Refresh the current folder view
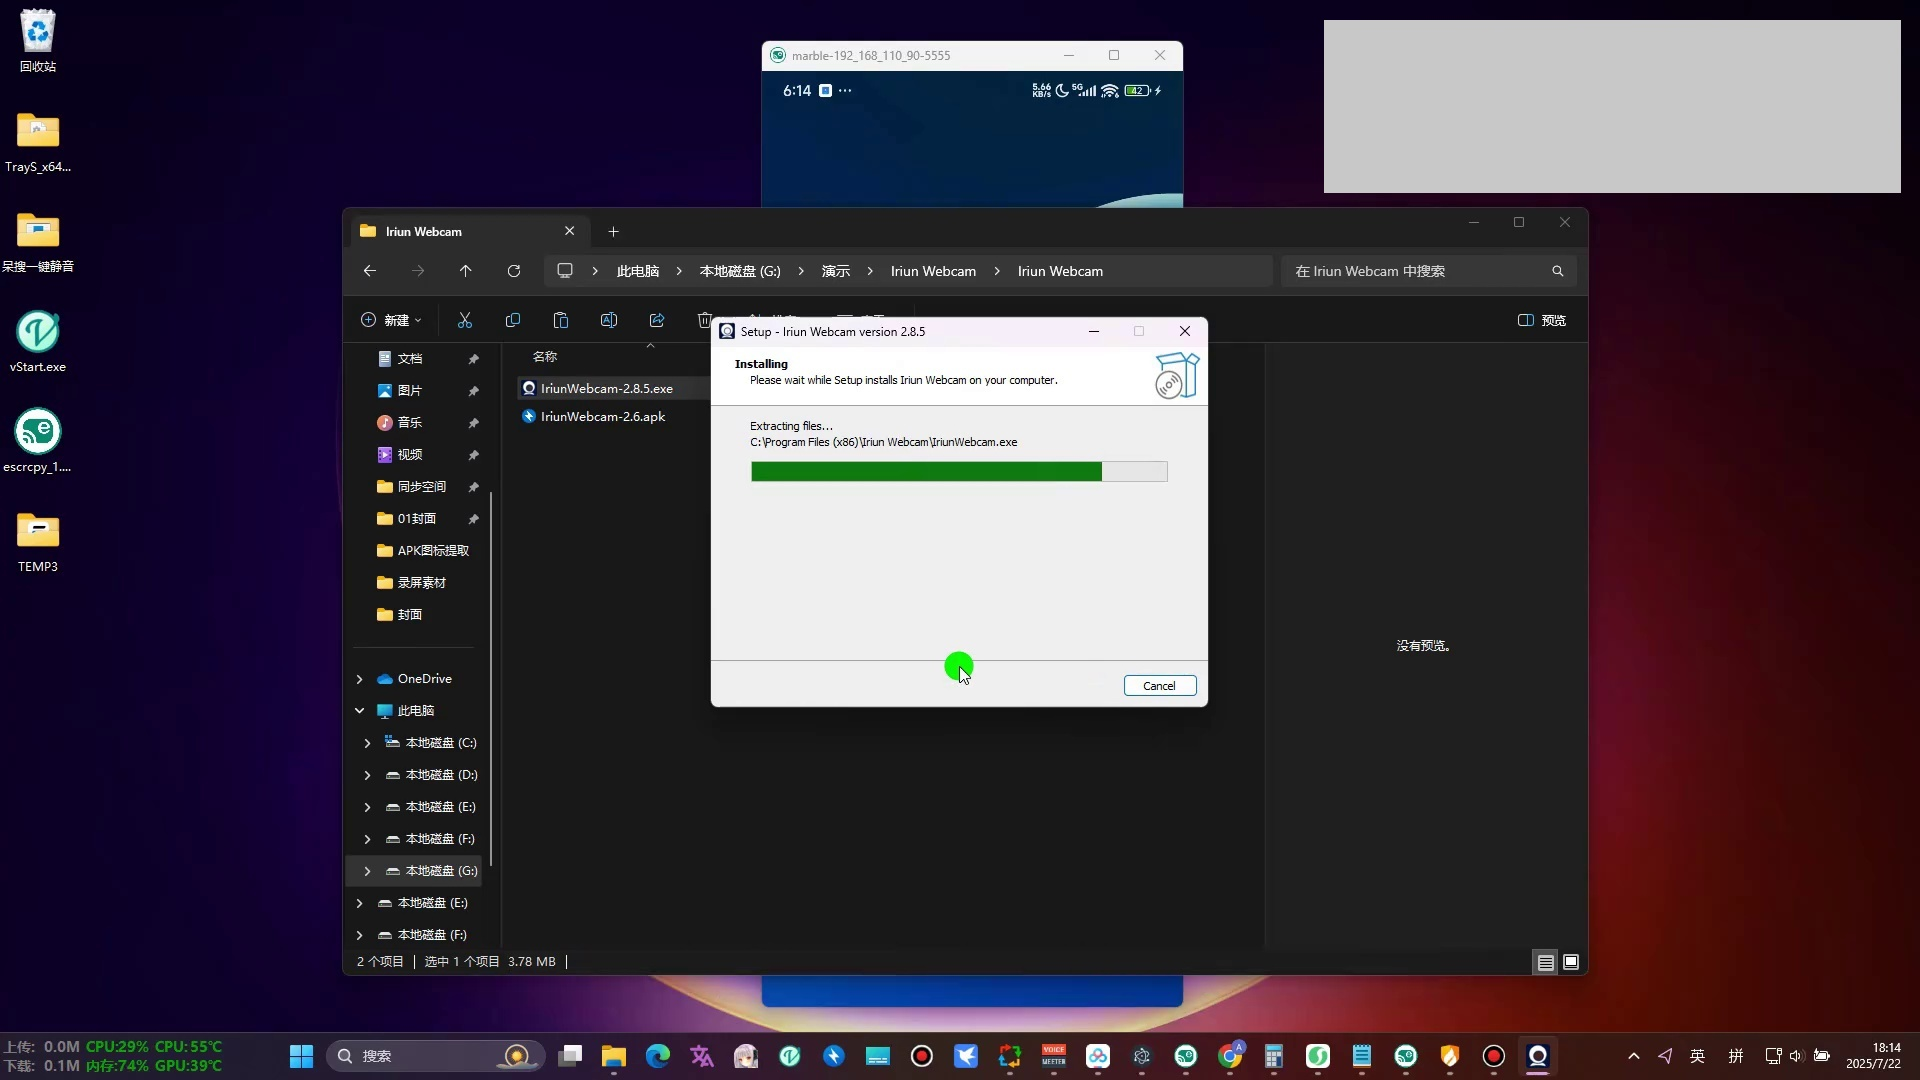Screen dimensions: 1920x1080 pyautogui.click(x=514, y=271)
